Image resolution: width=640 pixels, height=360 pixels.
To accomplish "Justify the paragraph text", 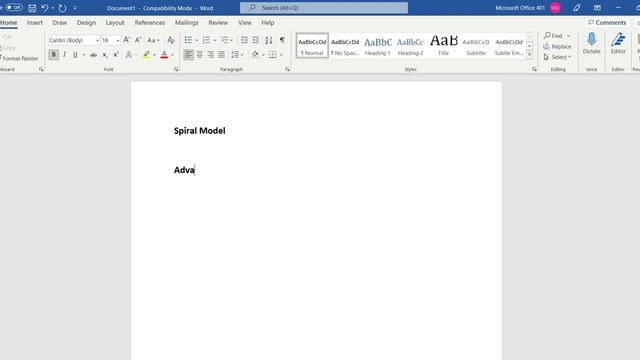I will pos(221,55).
